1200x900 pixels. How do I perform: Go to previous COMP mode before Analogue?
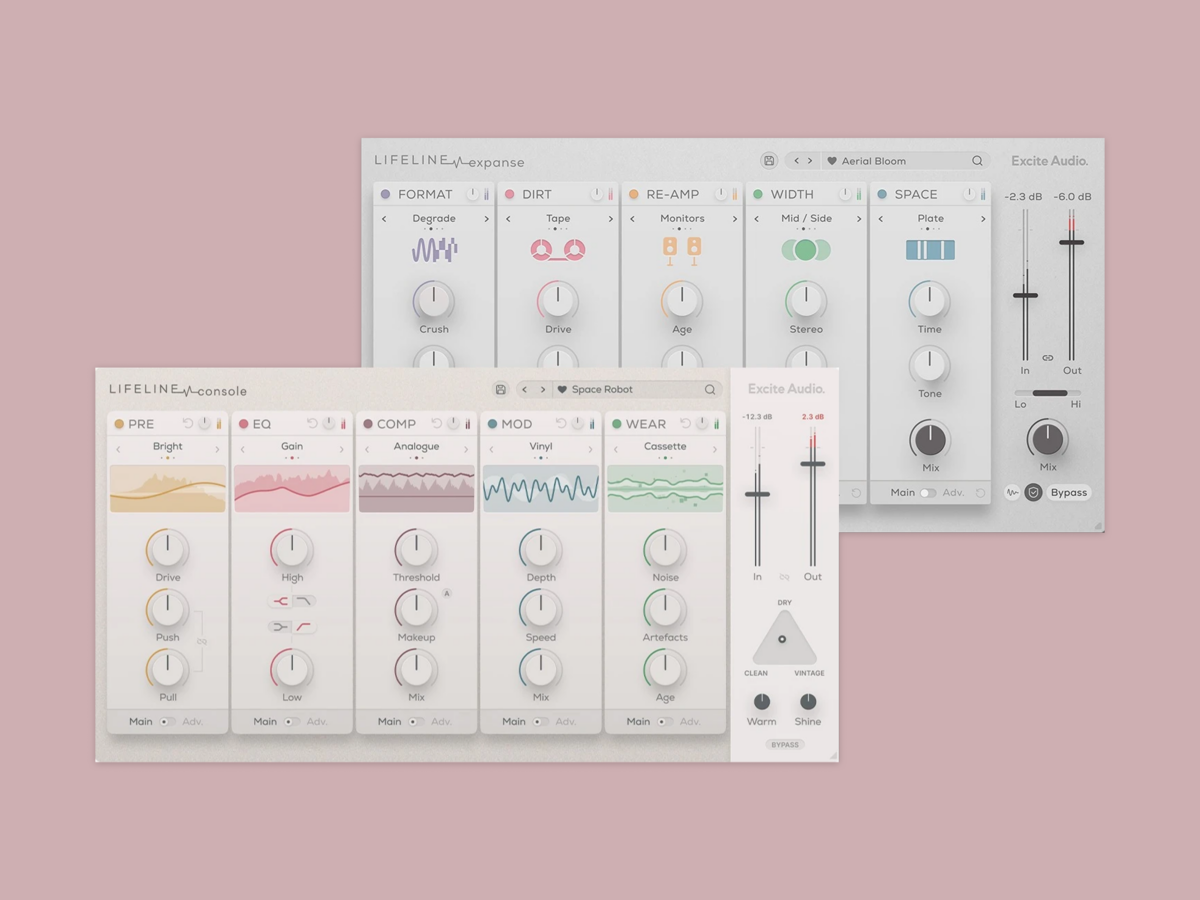(367, 450)
